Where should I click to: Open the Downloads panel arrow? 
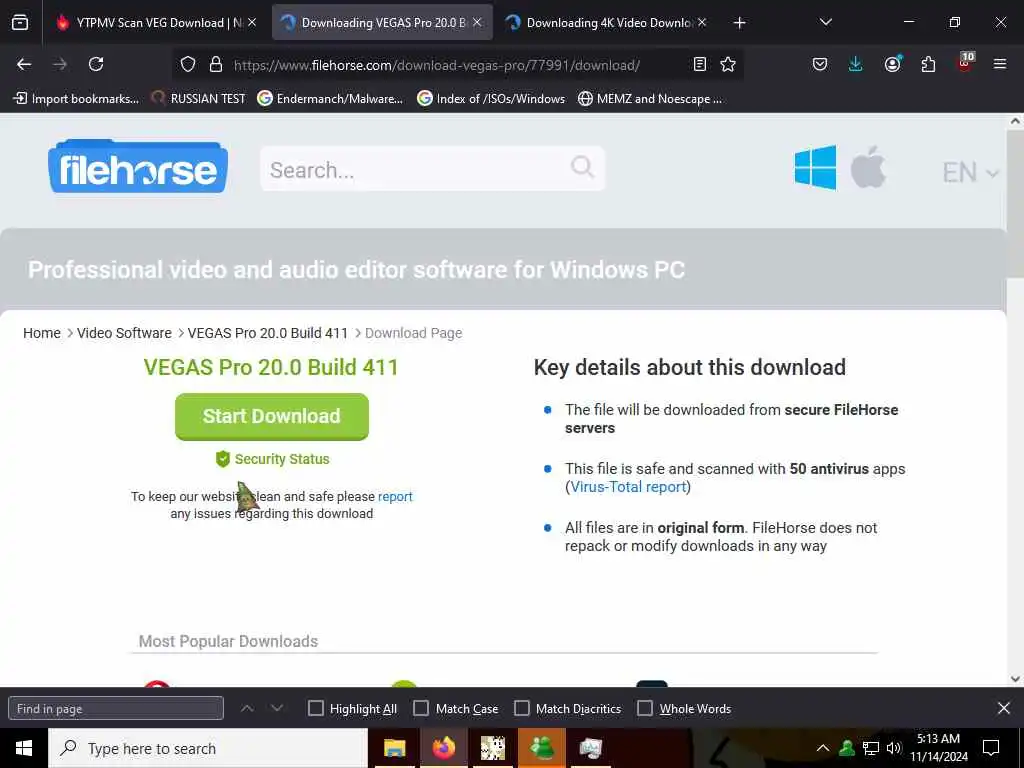coord(856,64)
